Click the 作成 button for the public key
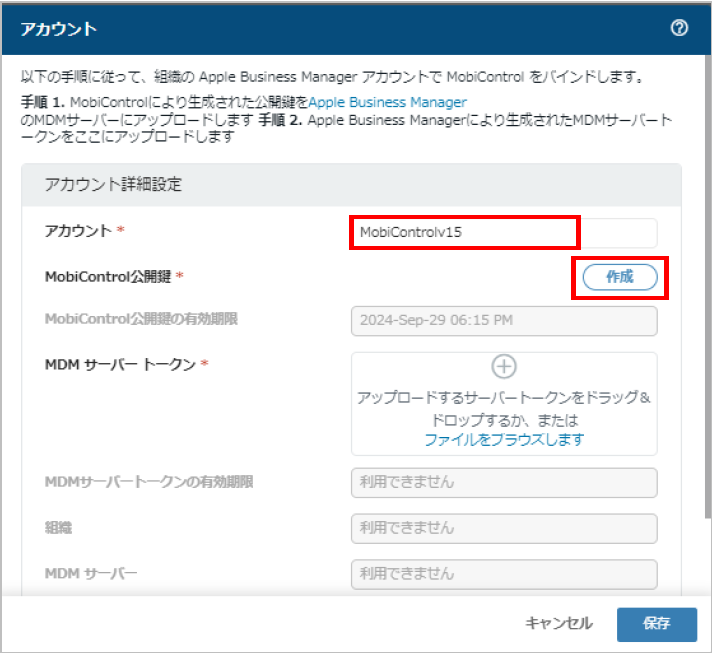The image size is (712, 653). click(x=620, y=277)
